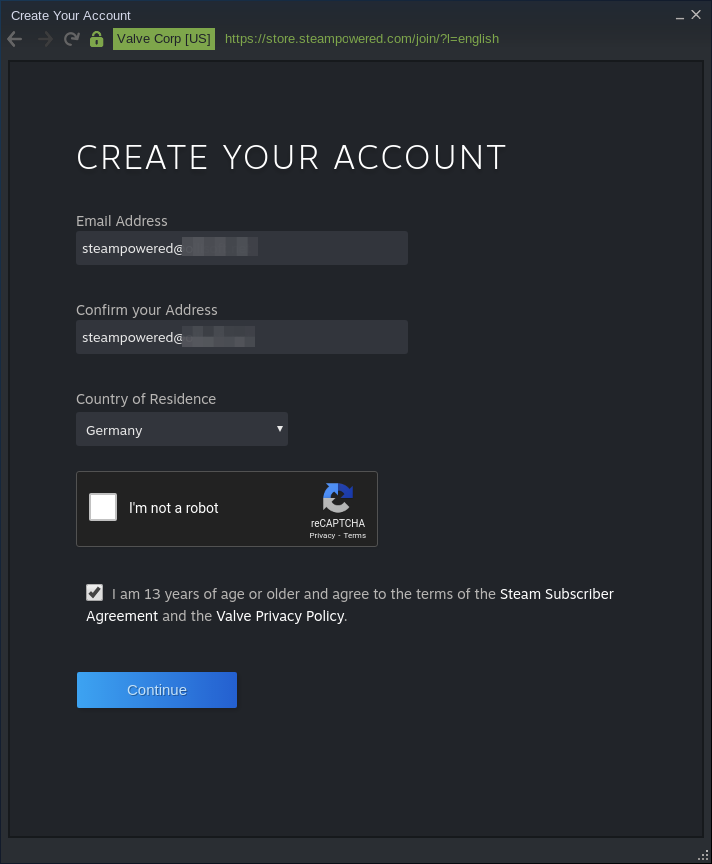This screenshot has width=712, height=864.
Task: Focus the Email Address input field
Action: 242,248
